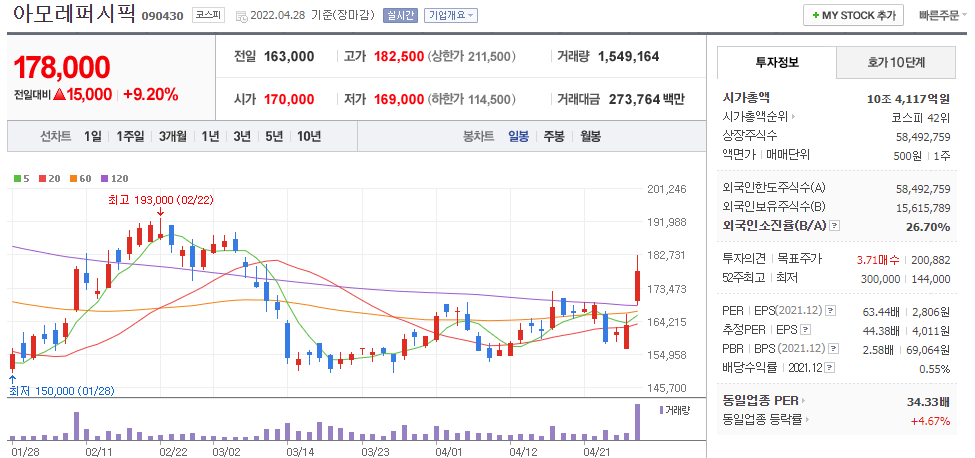Click the 투자의견 value 3.71매수
Image resolution: width=975 pixels, height=458 pixels.
click(x=878, y=260)
